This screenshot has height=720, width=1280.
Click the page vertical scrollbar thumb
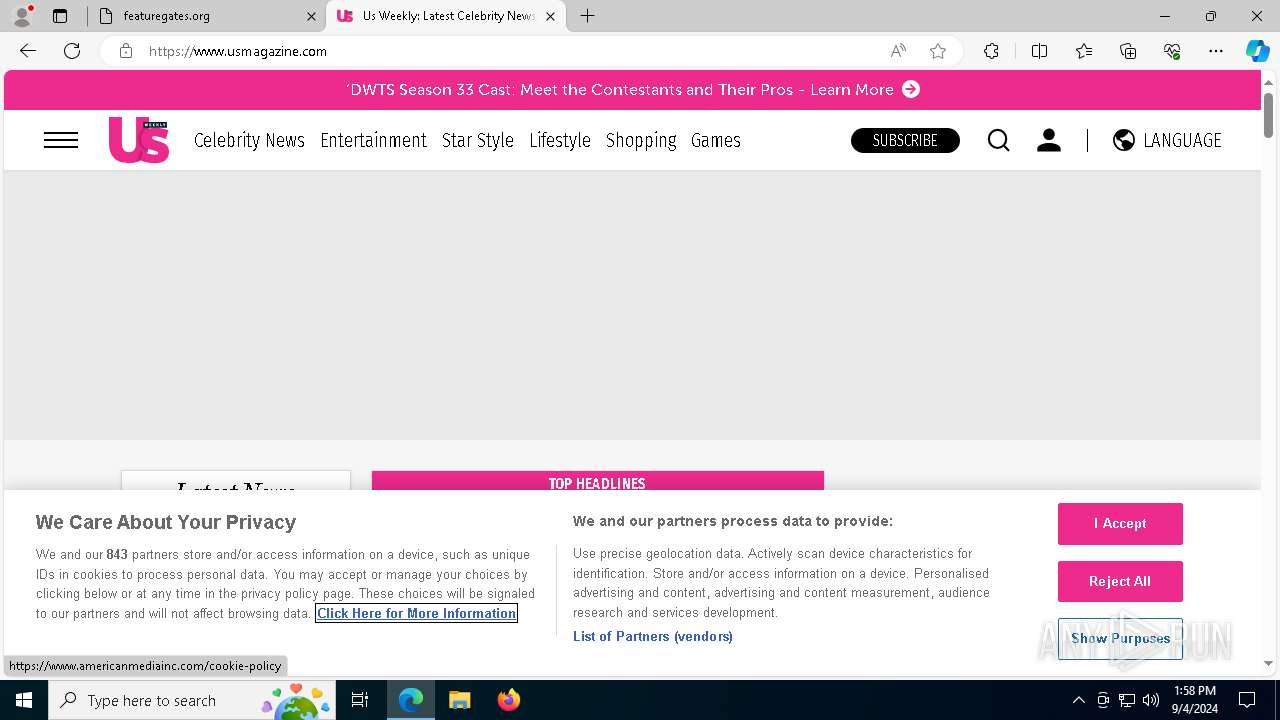coord(1268,114)
